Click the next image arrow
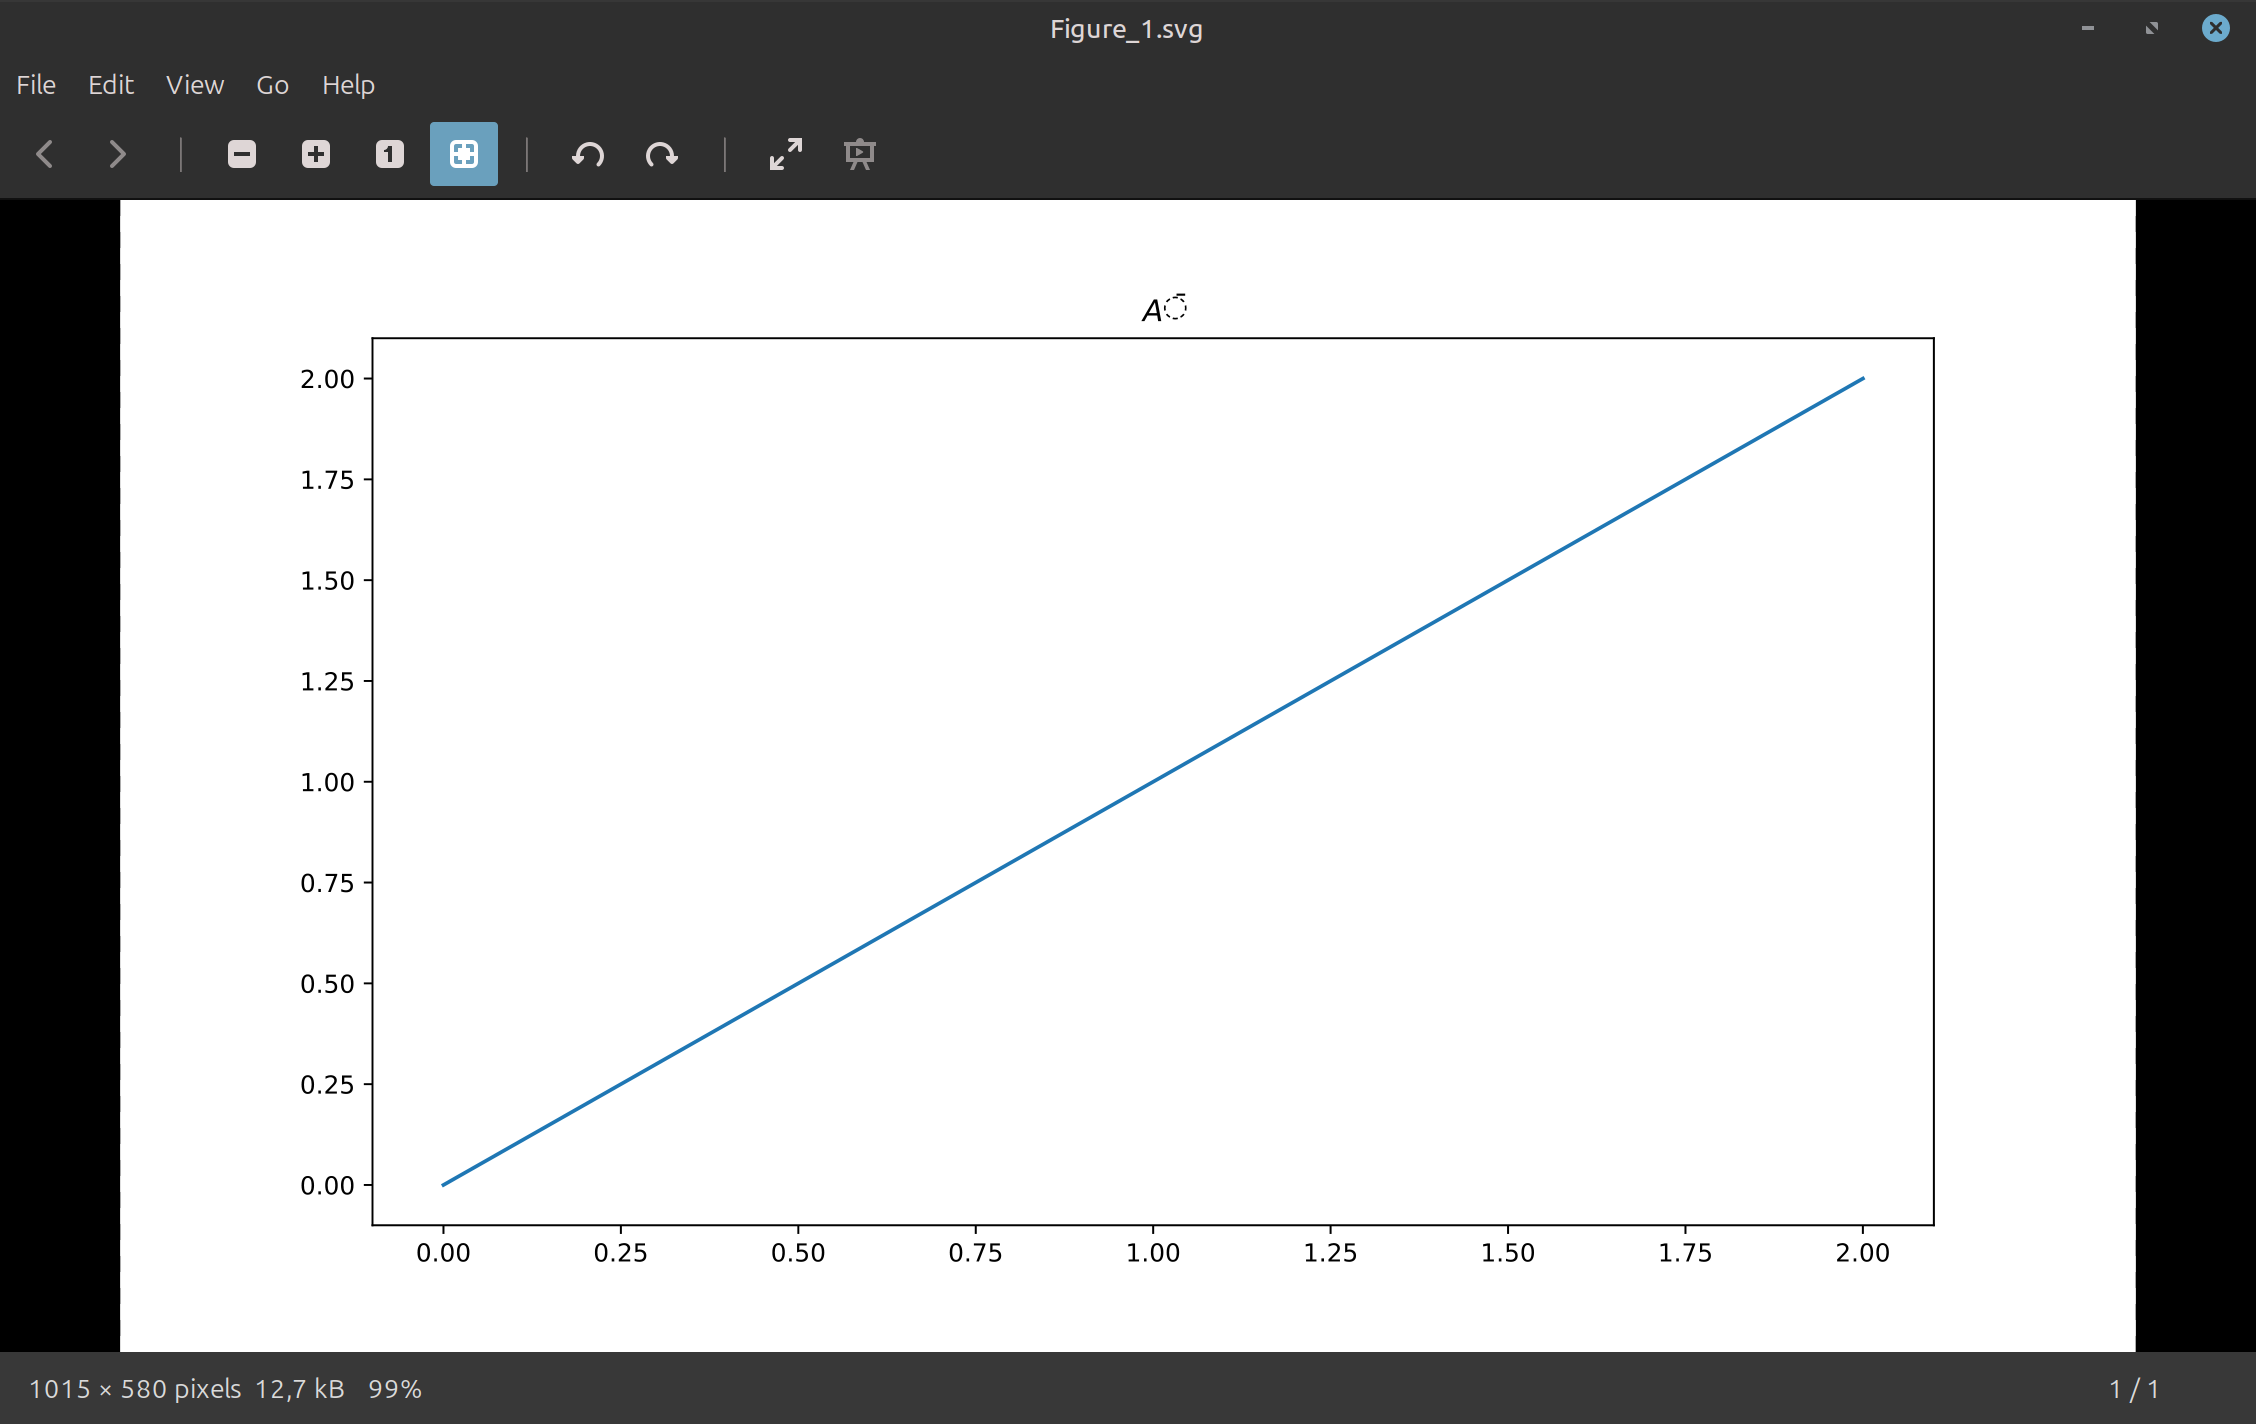2256x1424 pixels. tap(117, 154)
